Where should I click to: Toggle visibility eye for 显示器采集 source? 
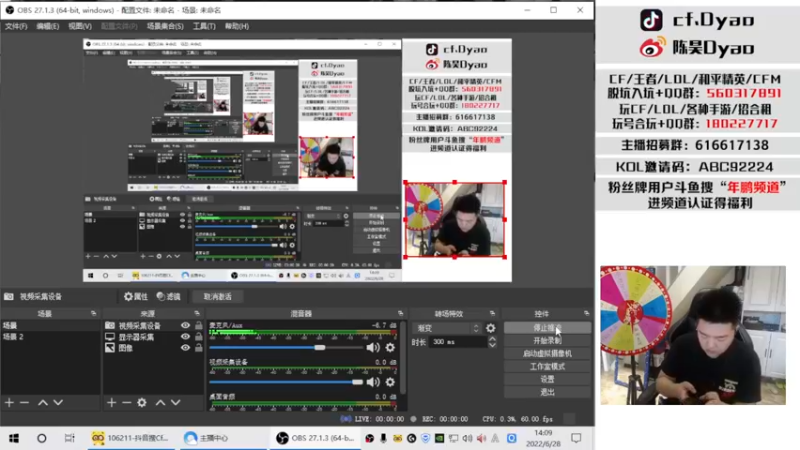pyautogui.click(x=185, y=336)
